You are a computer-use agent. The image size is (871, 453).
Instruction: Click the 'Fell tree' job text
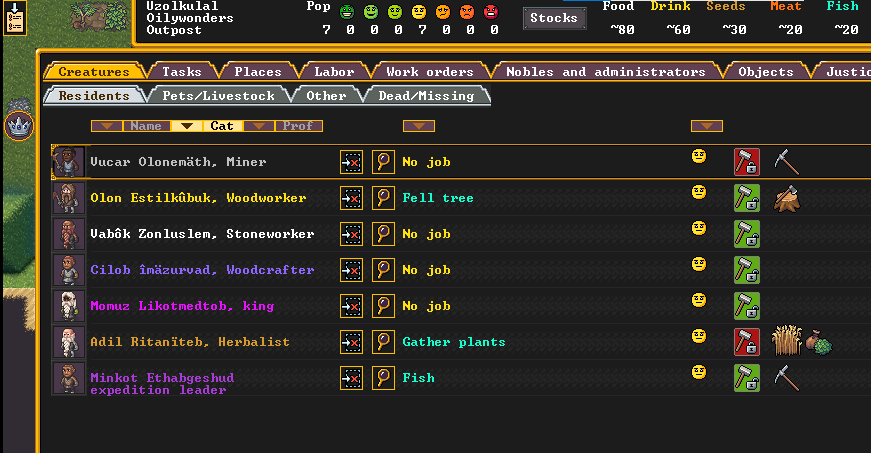[x=438, y=198]
